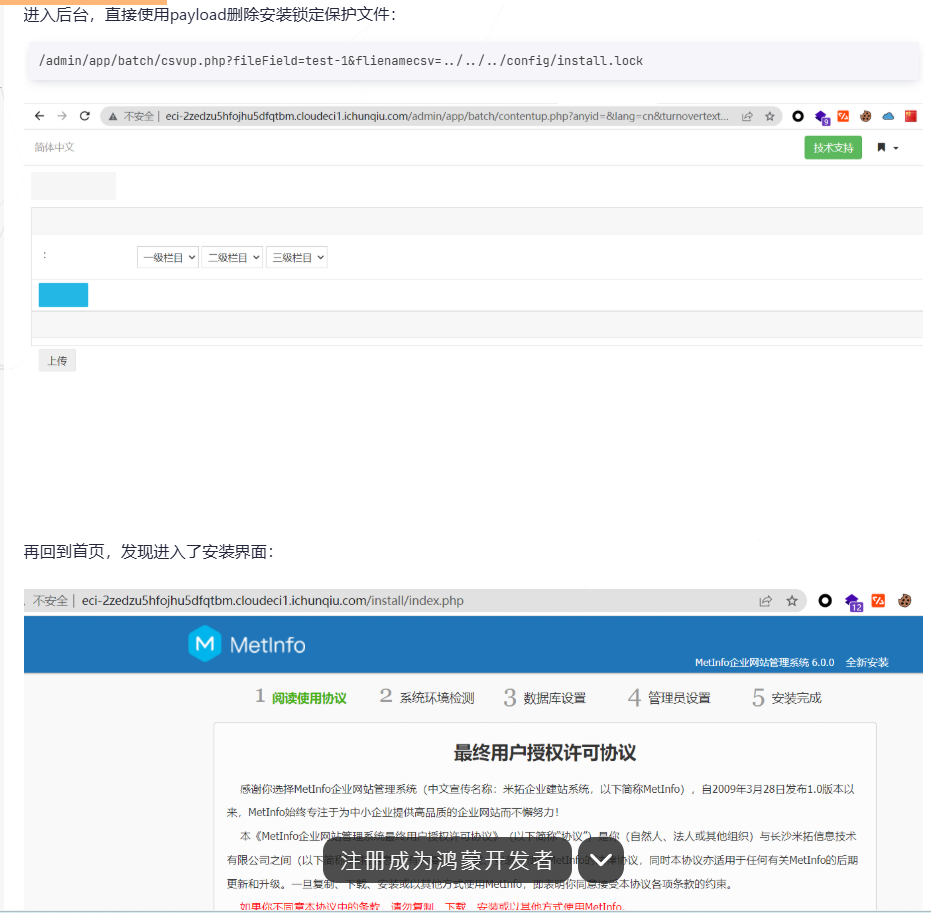The width and height of the screenshot is (931, 913).
Task: Open cookie extension beside cloud icon
Action: pyautogui.click(x=866, y=116)
